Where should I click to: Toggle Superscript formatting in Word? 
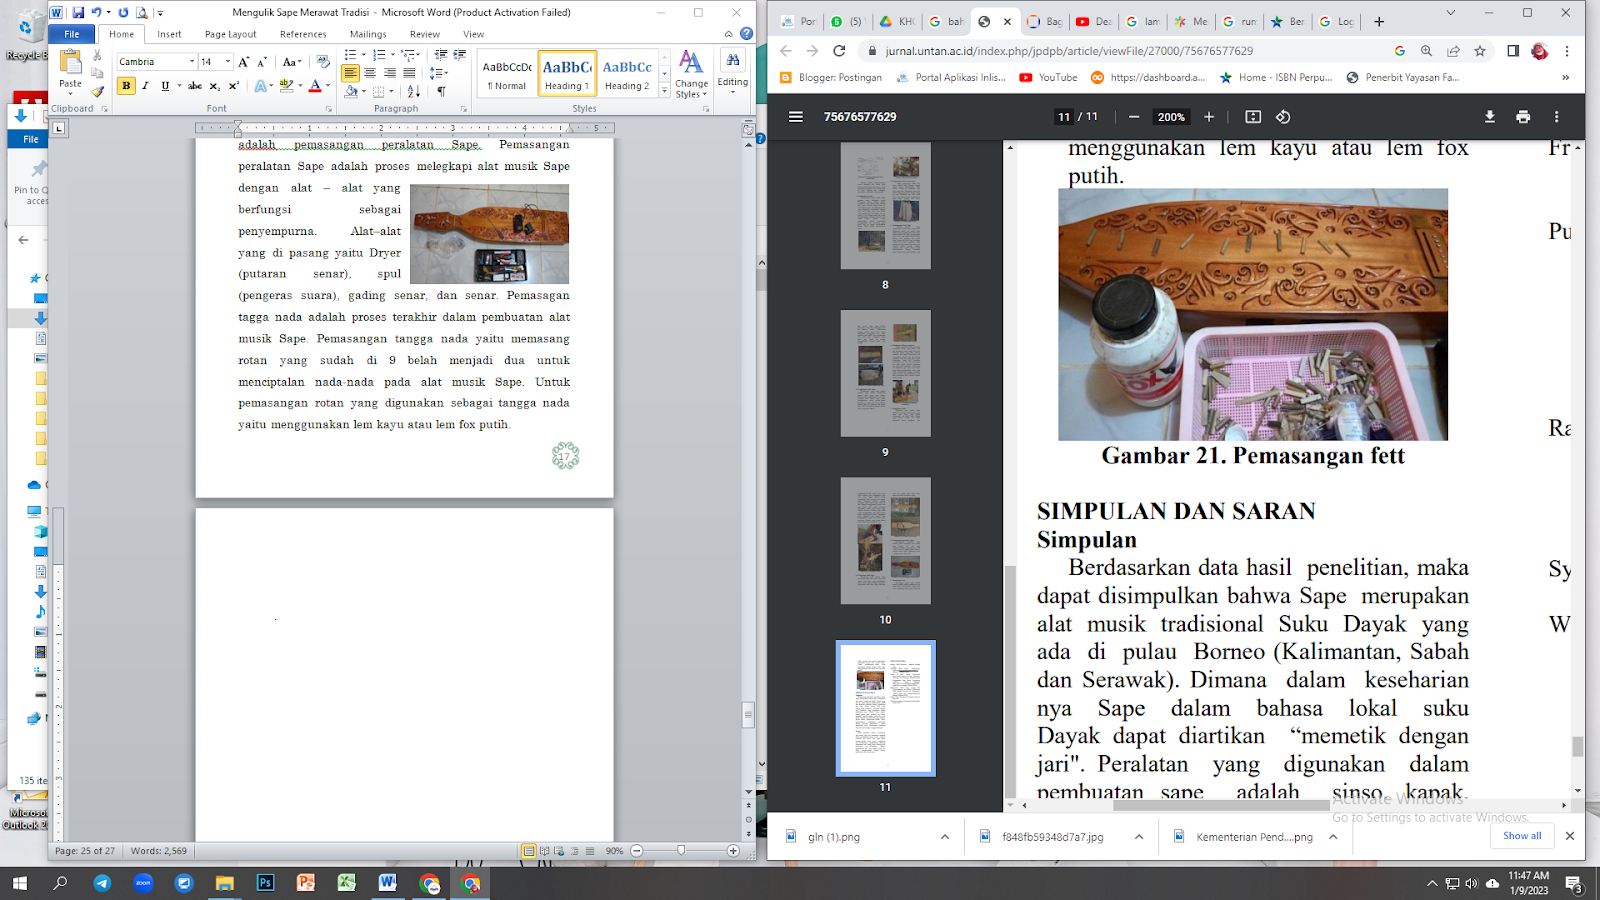click(233, 86)
